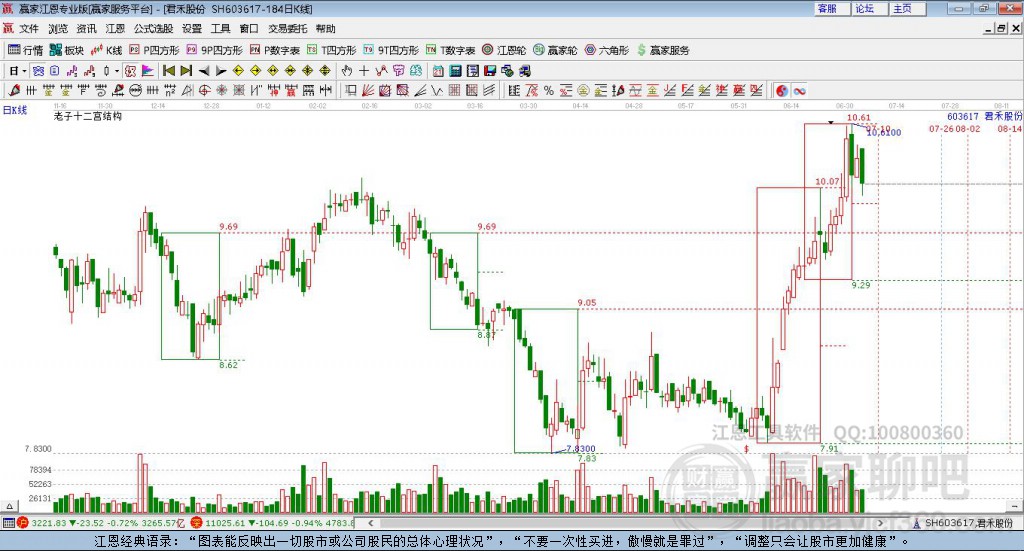This screenshot has height=551, width=1024.
Task: Click the calendar icon in toolbar
Action: pyautogui.click(x=438, y=71)
